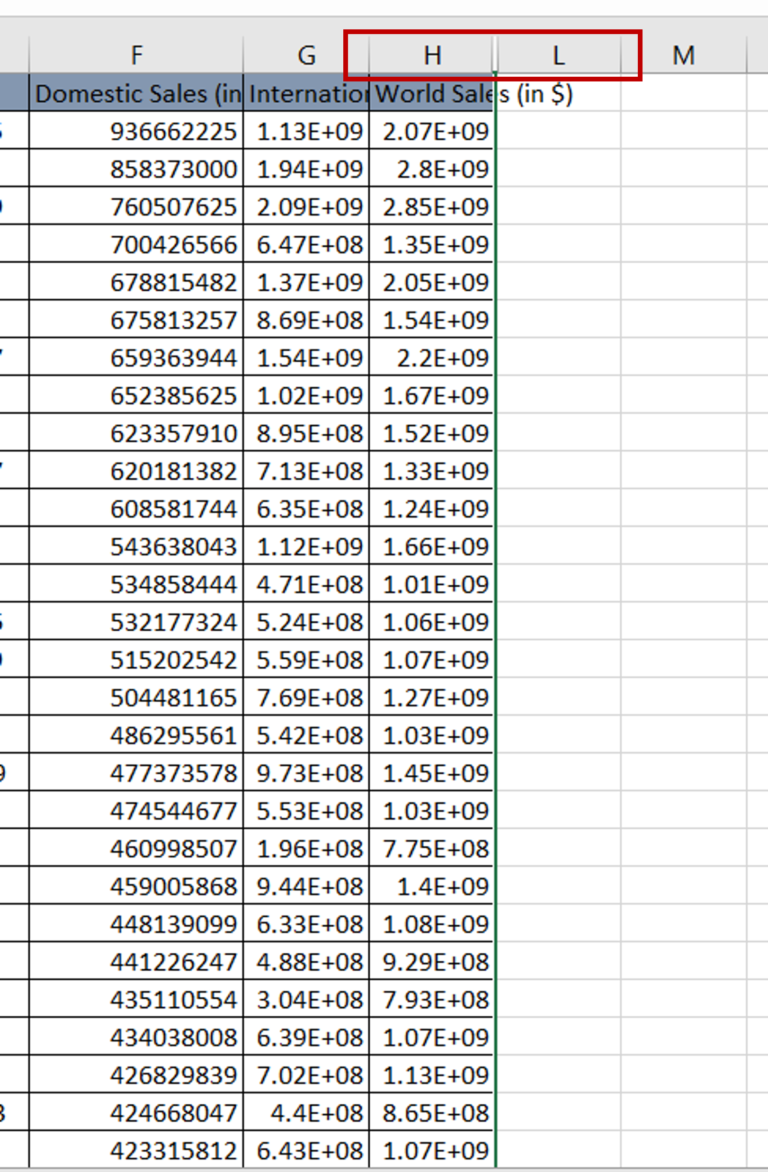The width and height of the screenshot is (768, 1172).
Task: Click the World Sales header cell
Action: (432, 93)
